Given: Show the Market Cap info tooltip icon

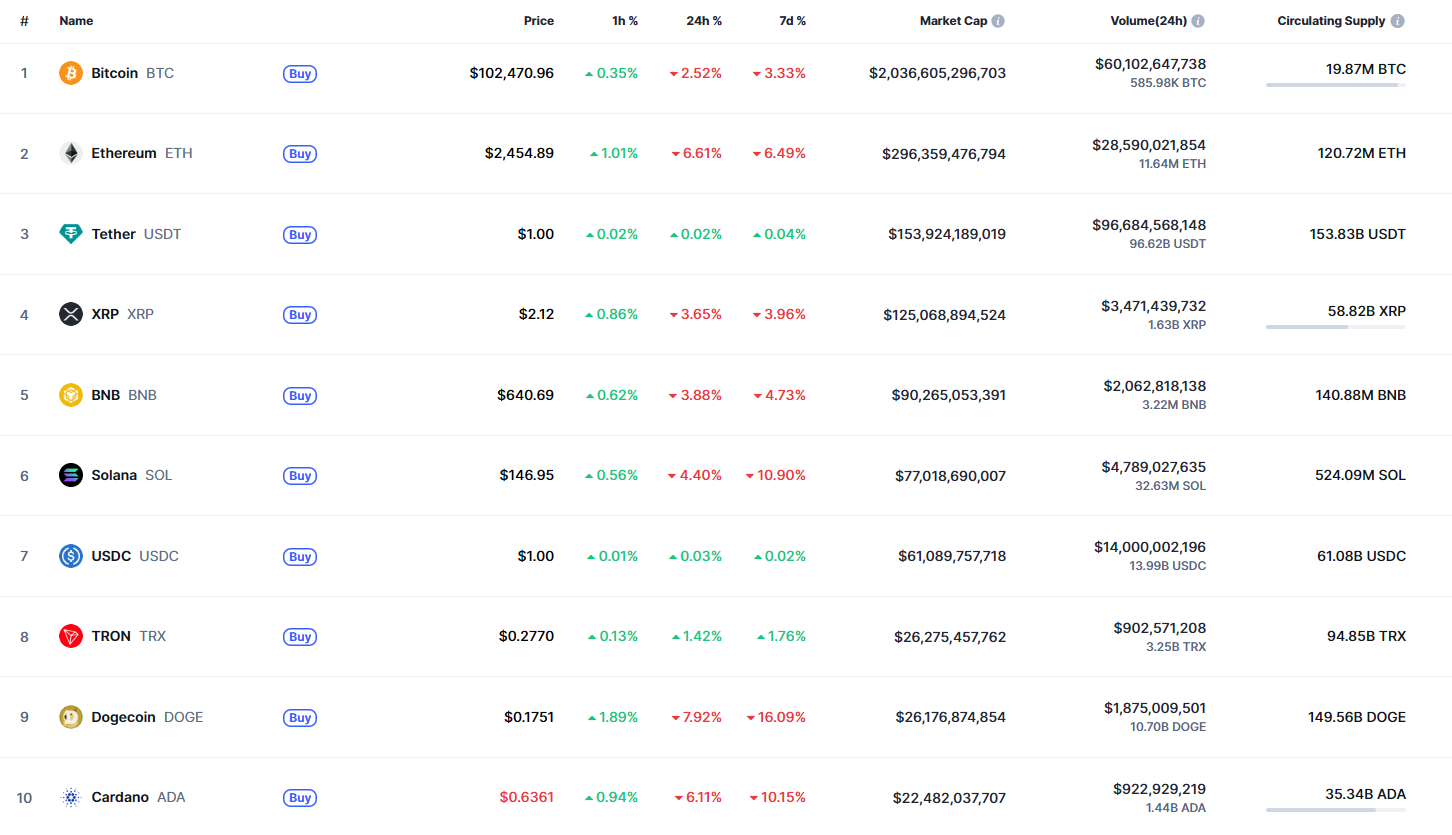Looking at the screenshot, I should [x=998, y=21].
